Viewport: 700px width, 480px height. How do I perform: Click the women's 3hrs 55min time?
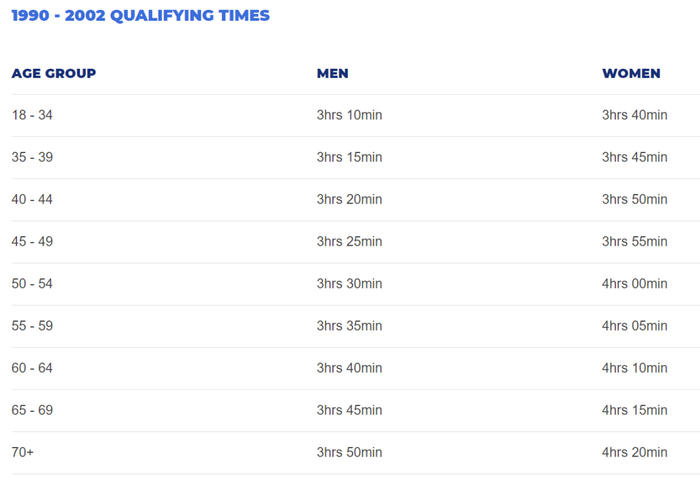coord(634,241)
